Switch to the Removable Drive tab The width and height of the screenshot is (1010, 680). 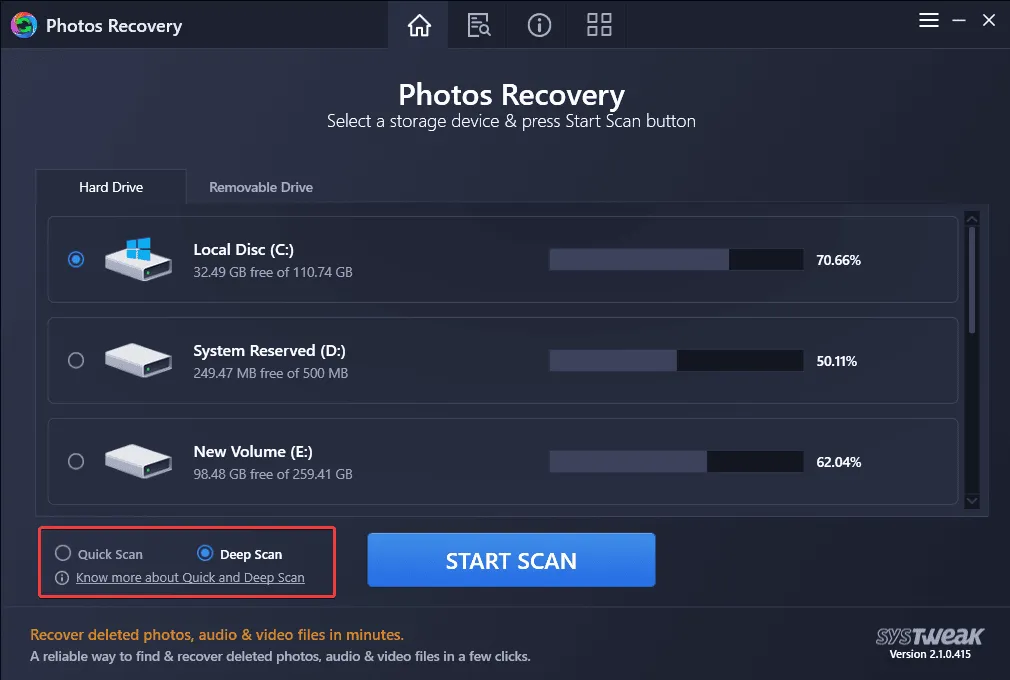pos(261,187)
